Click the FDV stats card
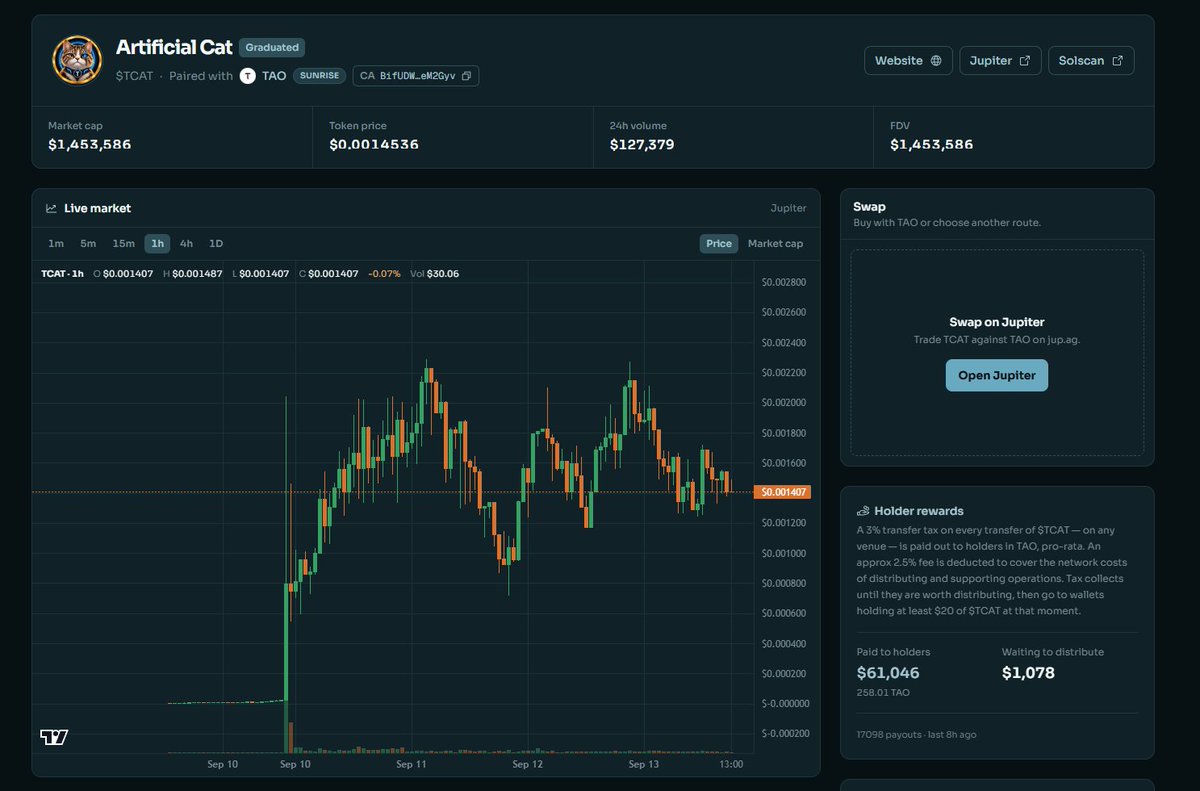 pyautogui.click(x=1013, y=136)
